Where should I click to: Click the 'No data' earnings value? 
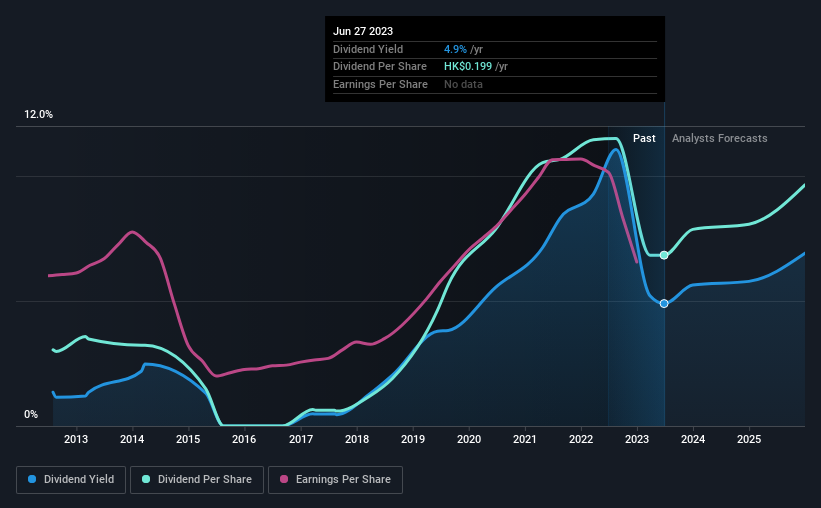tap(463, 84)
